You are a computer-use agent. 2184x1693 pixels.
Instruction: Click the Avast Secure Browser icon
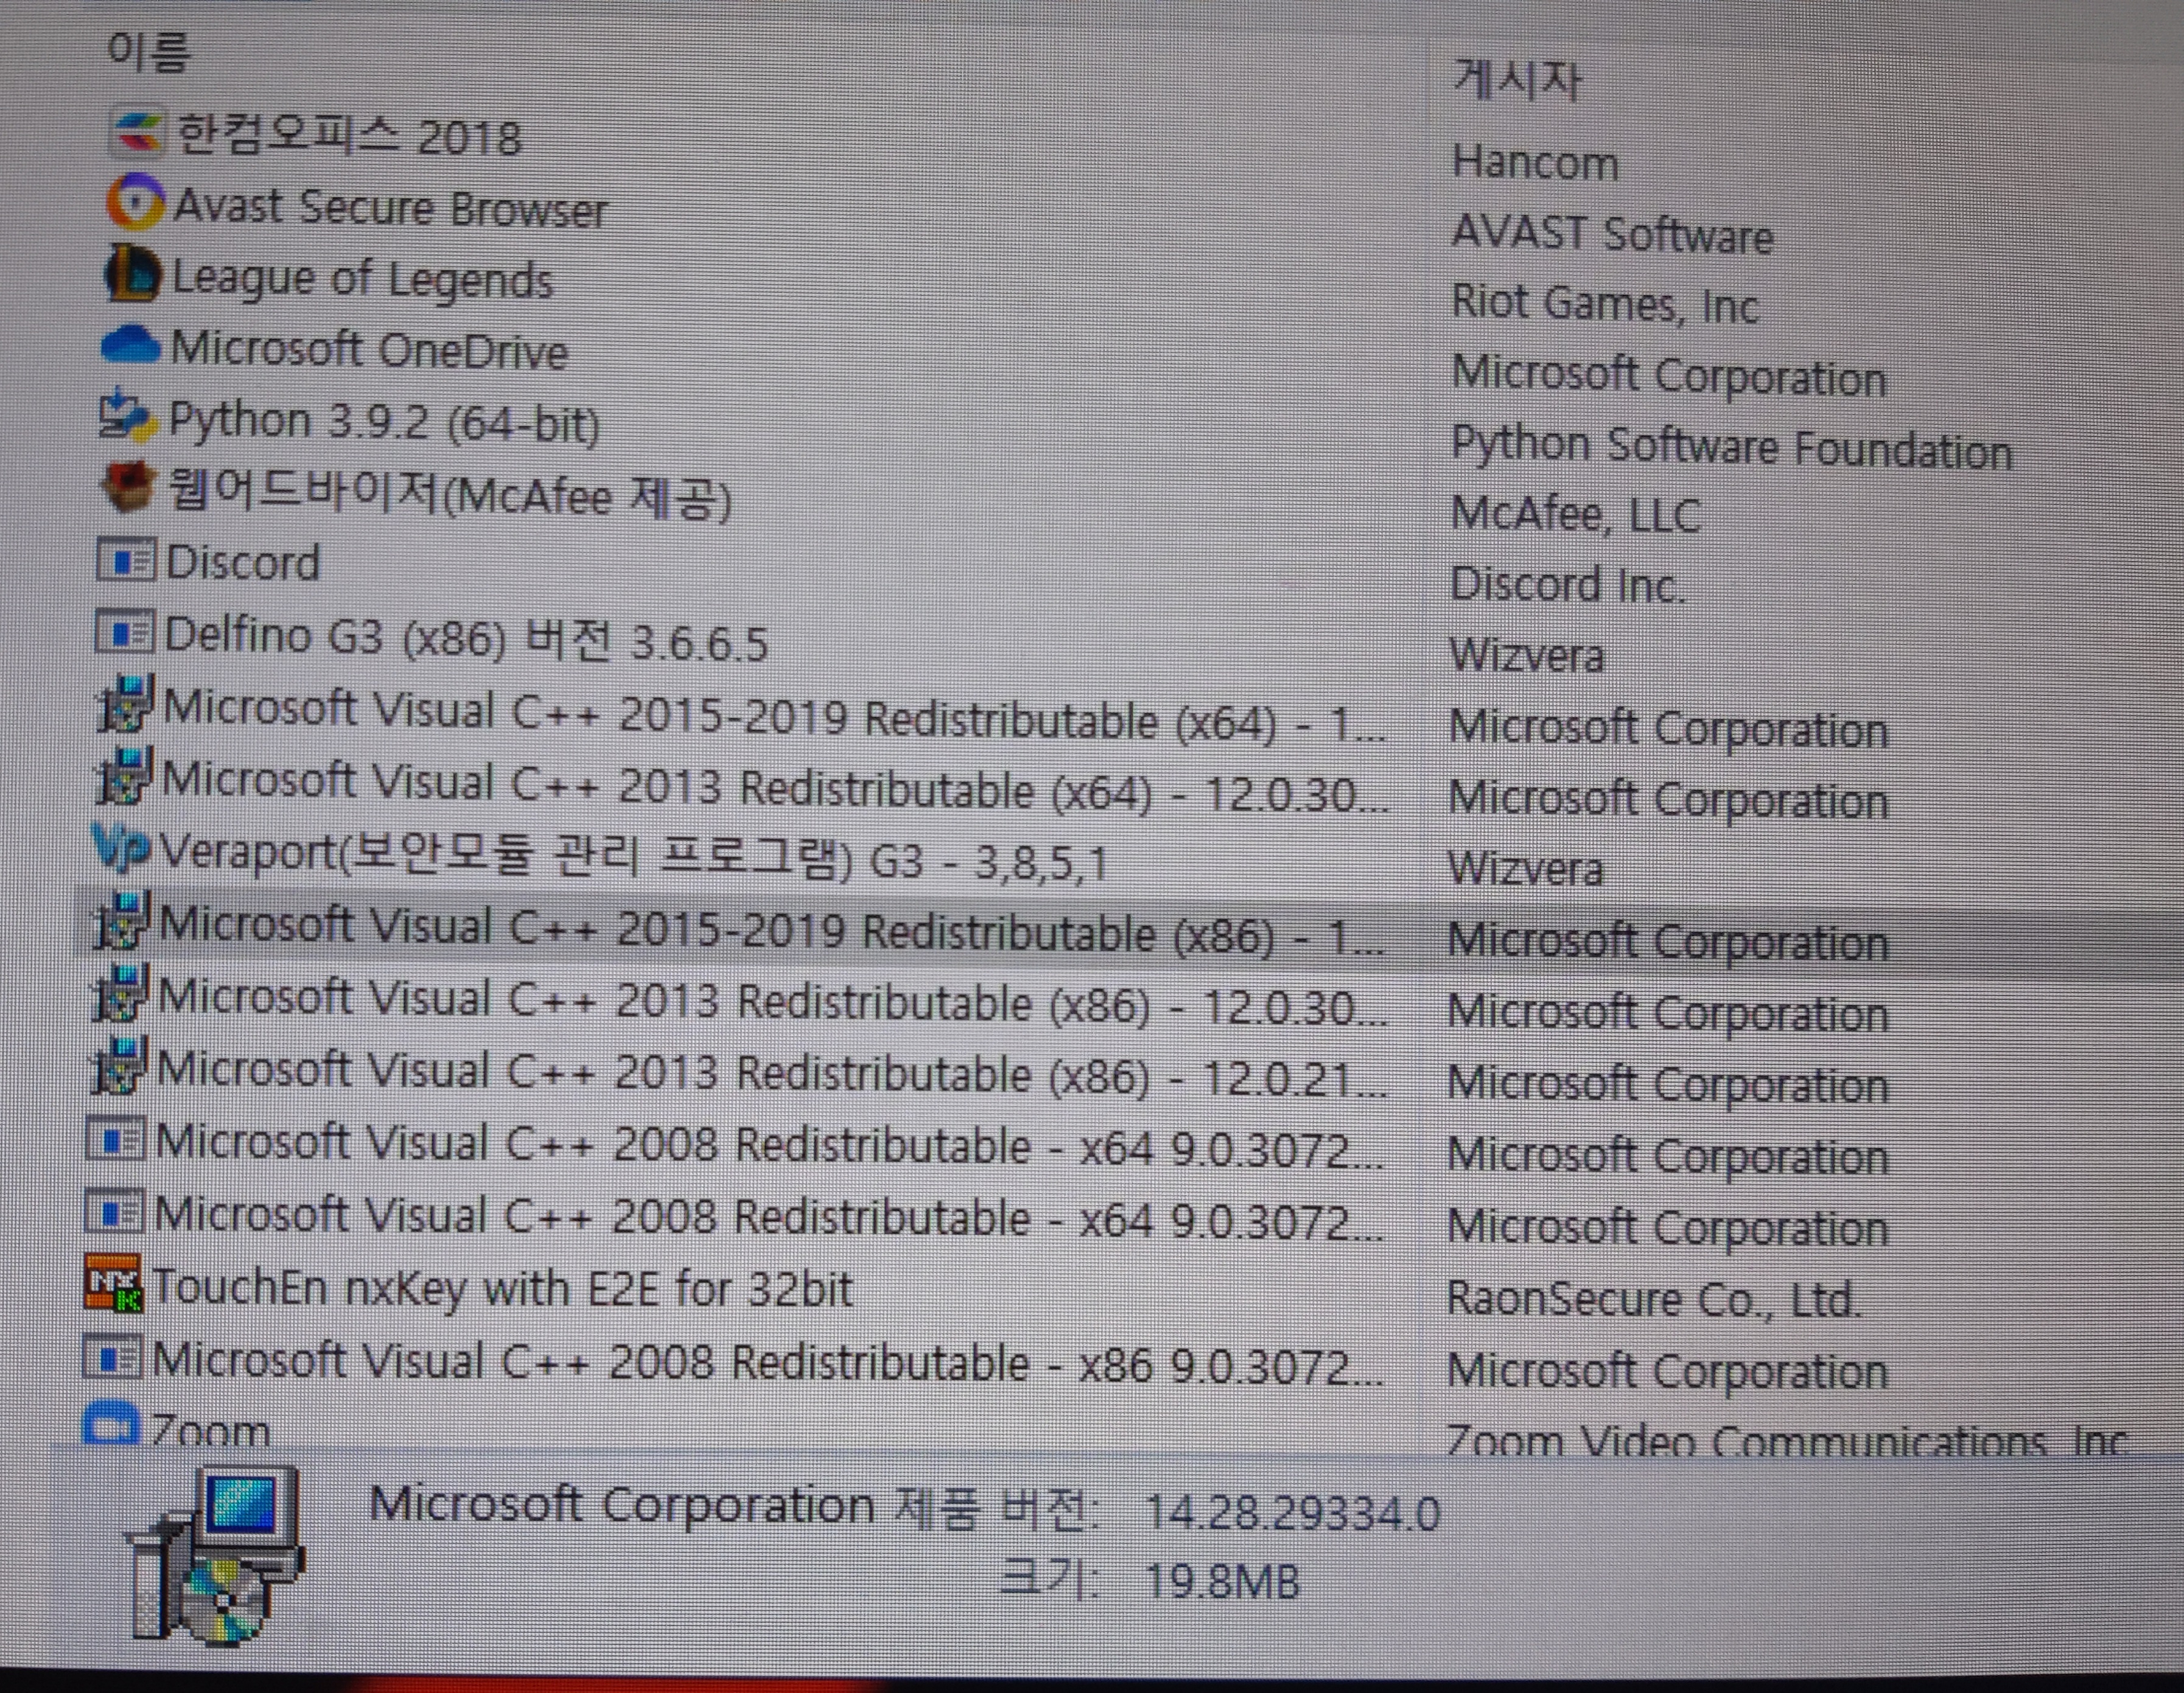point(134,203)
